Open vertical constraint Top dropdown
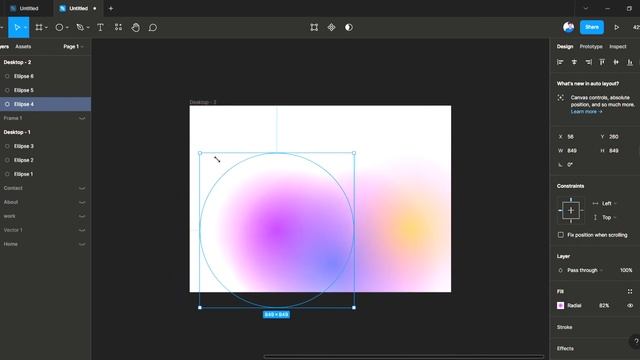This screenshot has height=360, width=640. [609, 218]
